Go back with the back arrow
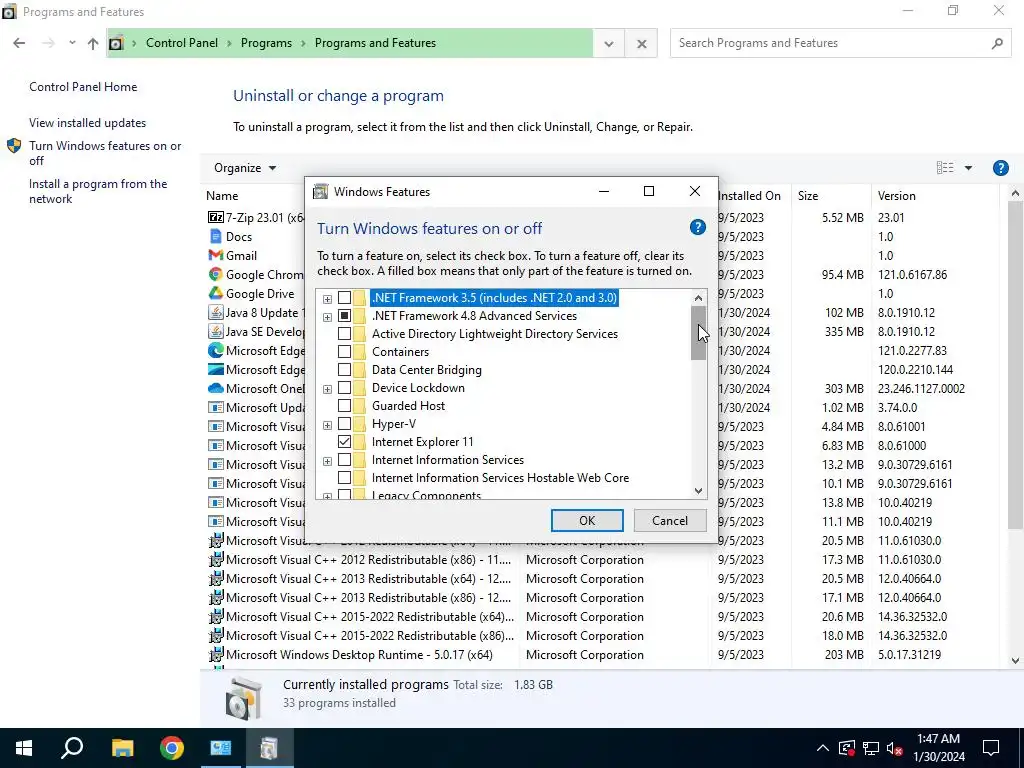Viewport: 1024px width, 768px height. coord(19,43)
